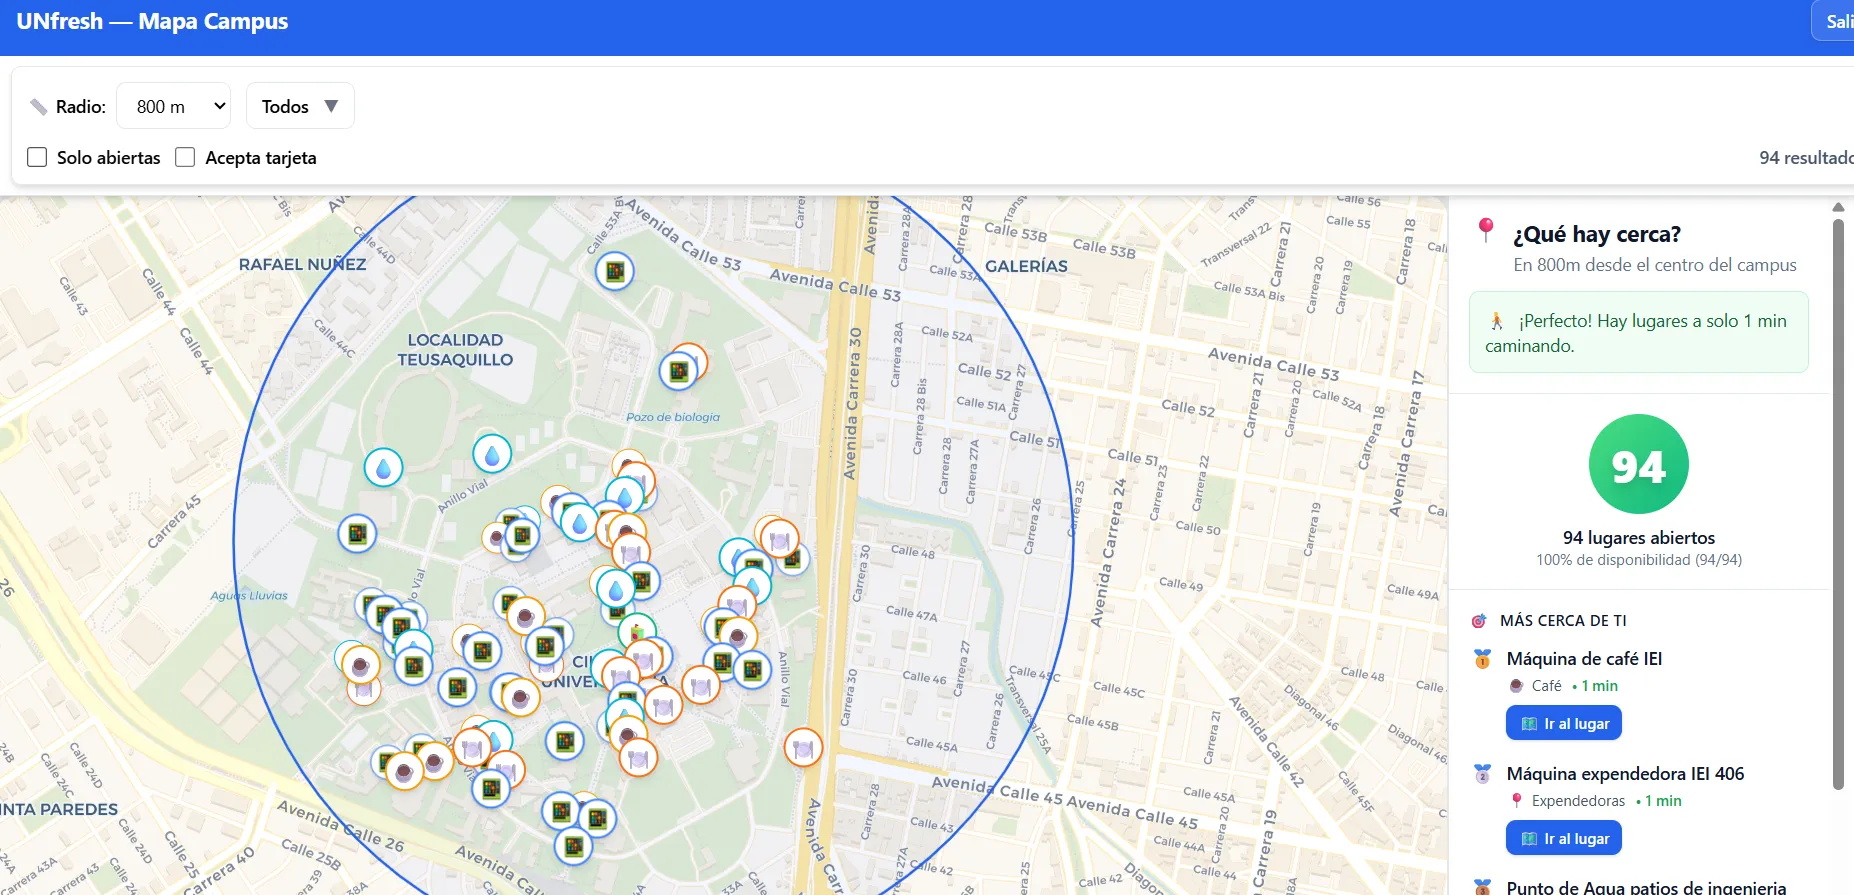Screen dimensions: 1854x895
Task: Click the green-bordered marker in campus center
Action: click(636, 632)
